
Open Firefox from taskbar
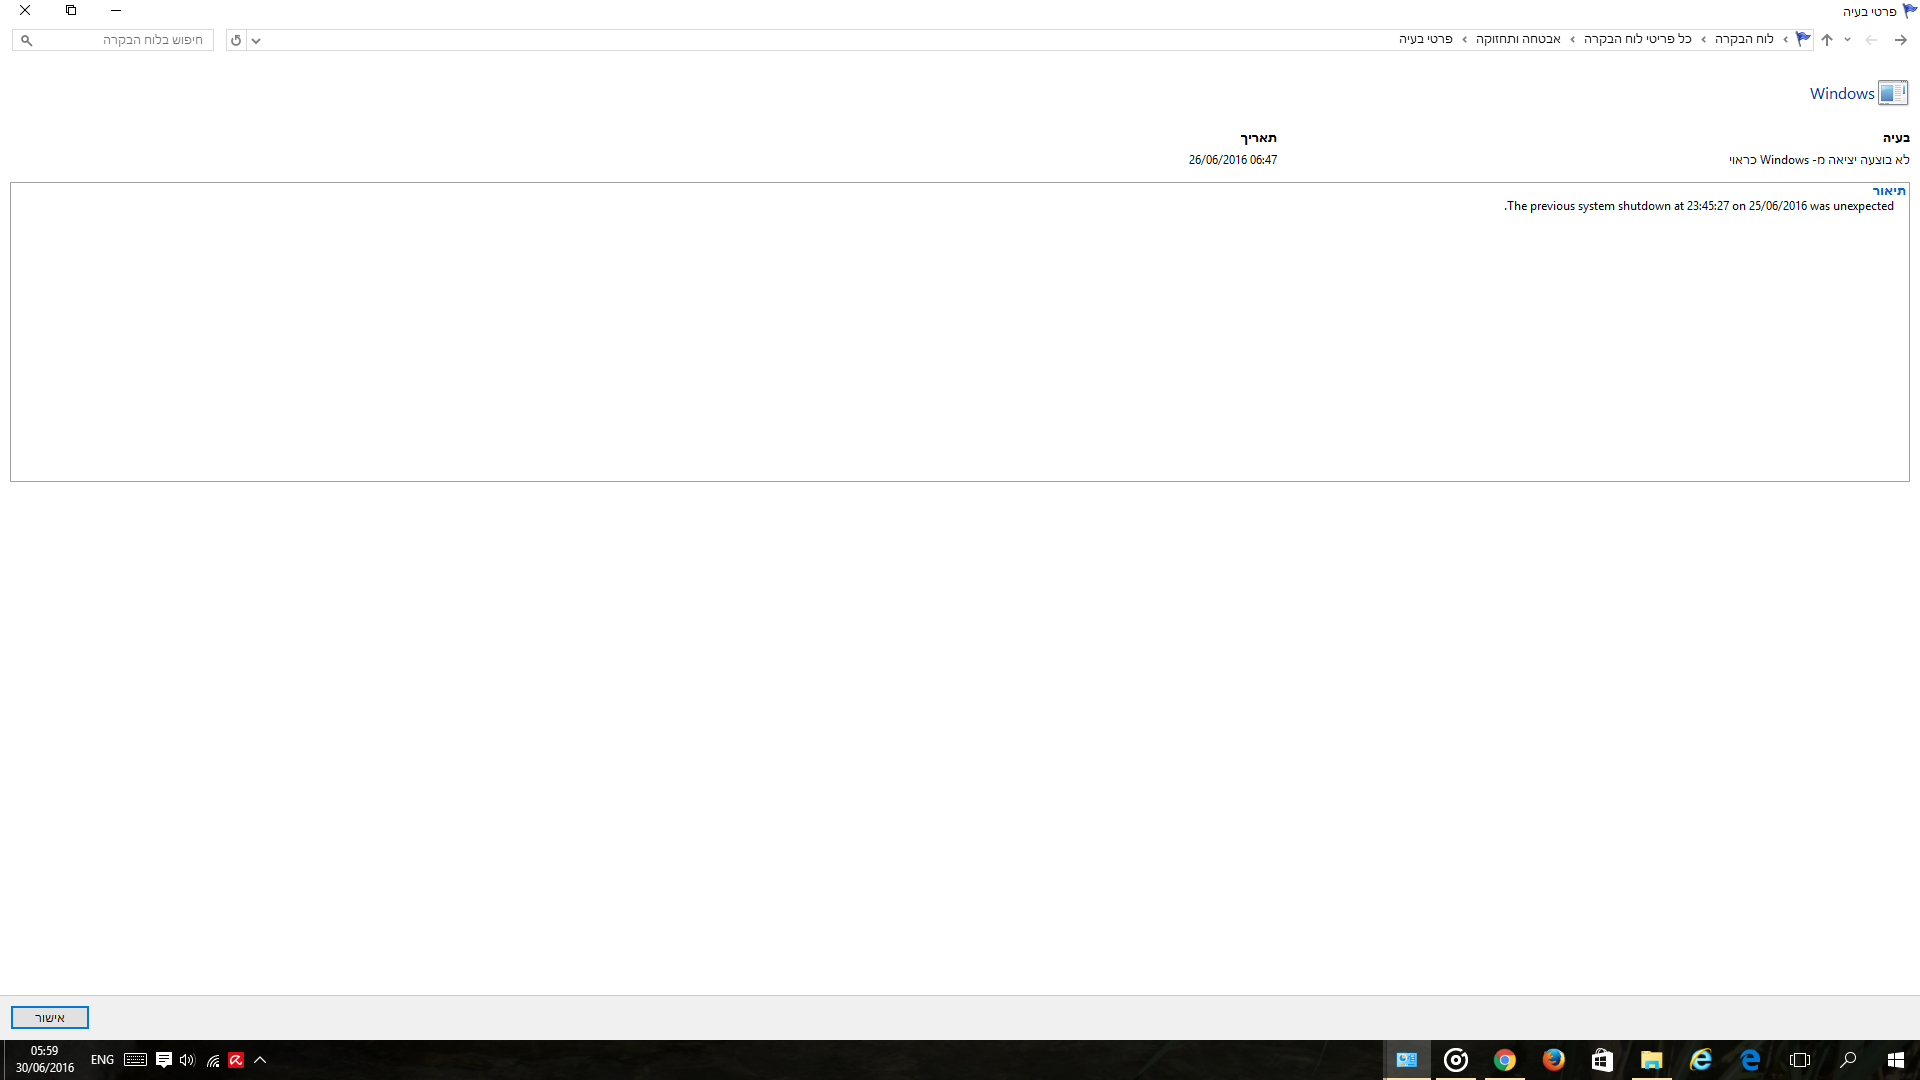(1553, 1060)
